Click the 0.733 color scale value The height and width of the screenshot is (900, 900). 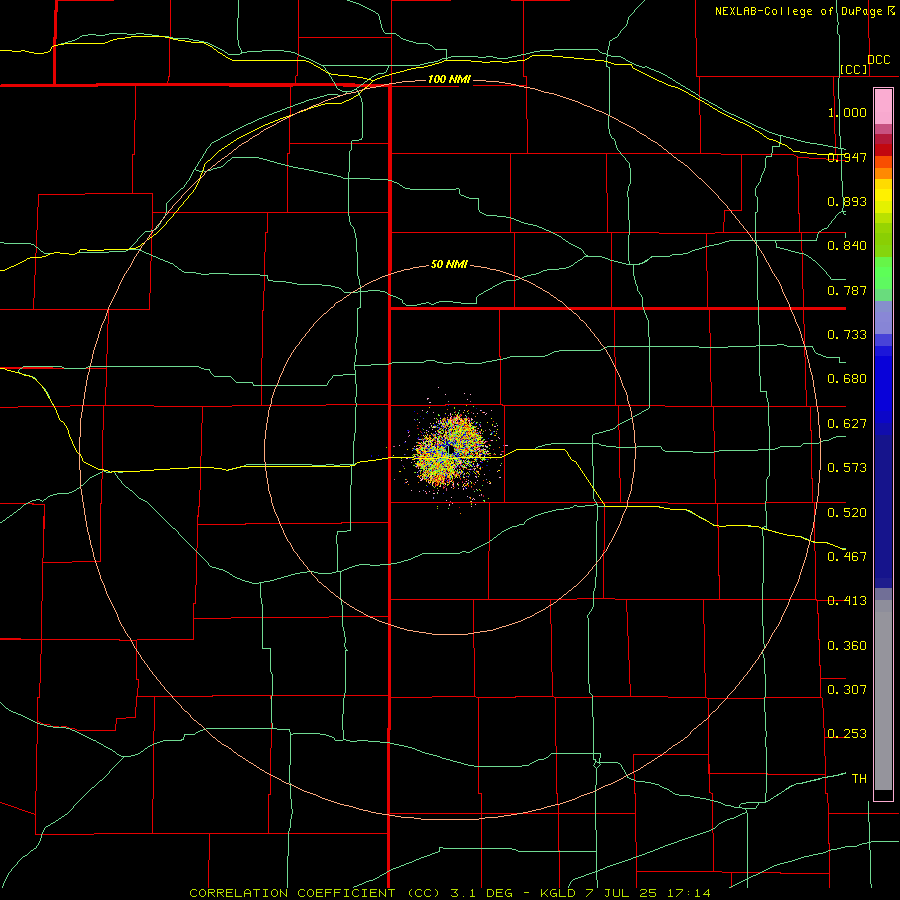click(x=847, y=335)
